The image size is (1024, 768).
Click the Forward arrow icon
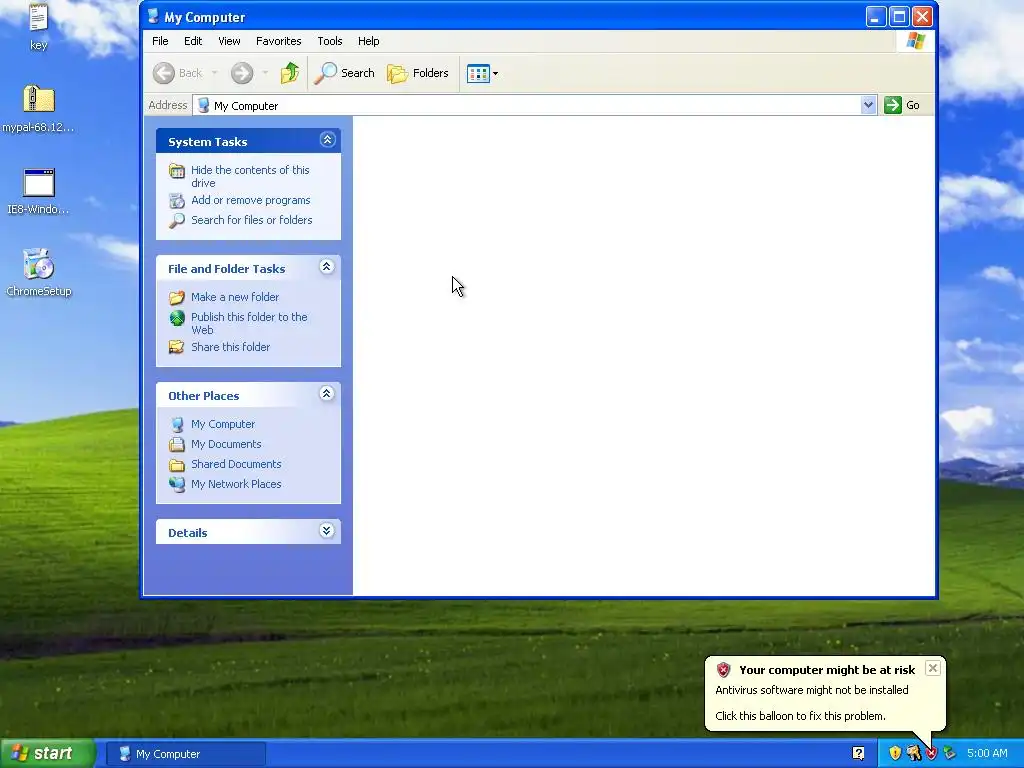pyautogui.click(x=242, y=73)
